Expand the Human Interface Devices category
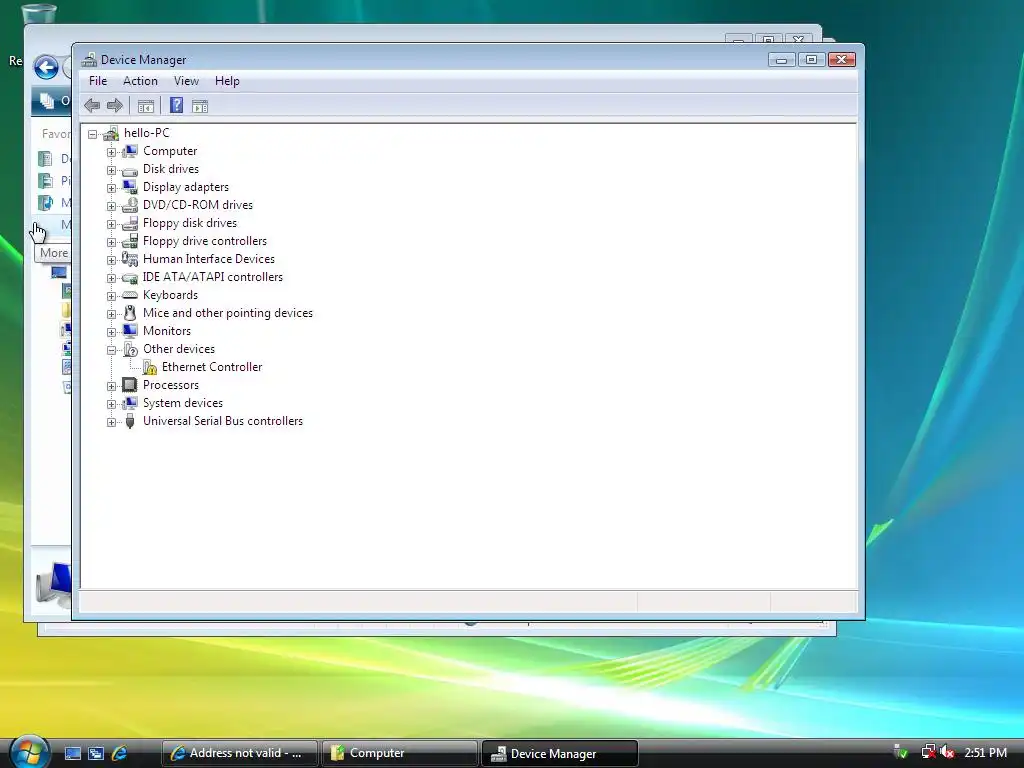This screenshot has width=1024, height=768. pyautogui.click(x=112, y=260)
